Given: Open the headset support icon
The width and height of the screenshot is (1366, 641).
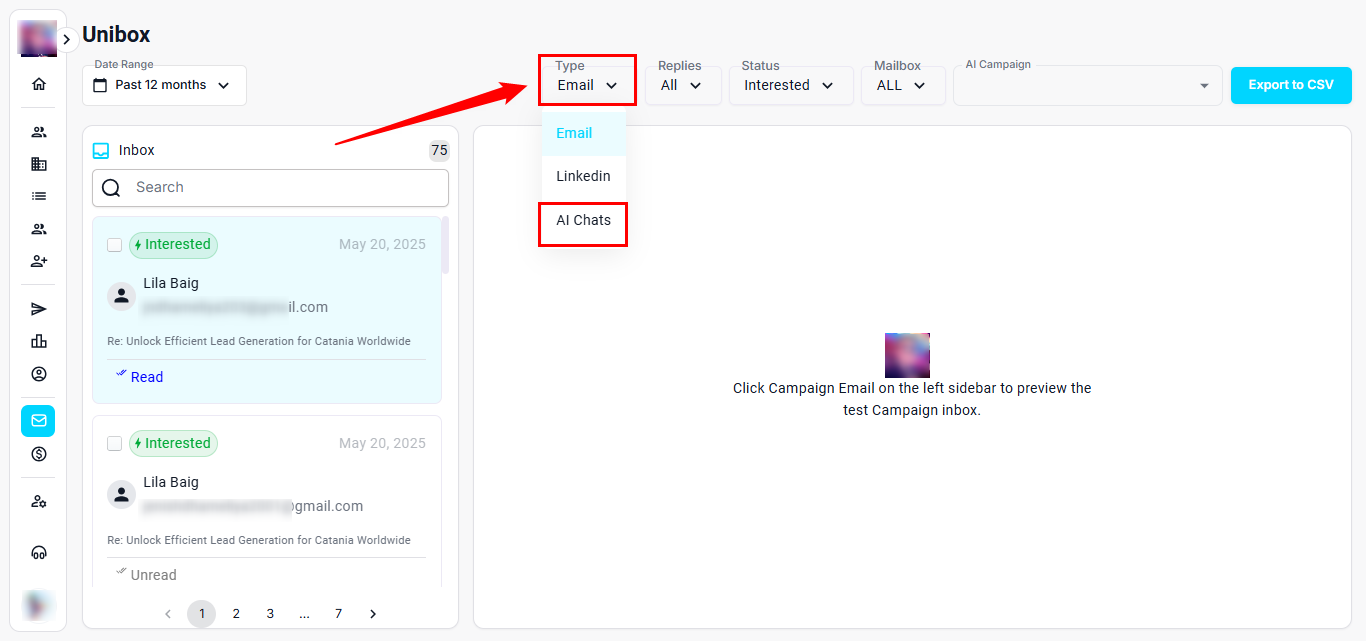Looking at the screenshot, I should coord(39,552).
